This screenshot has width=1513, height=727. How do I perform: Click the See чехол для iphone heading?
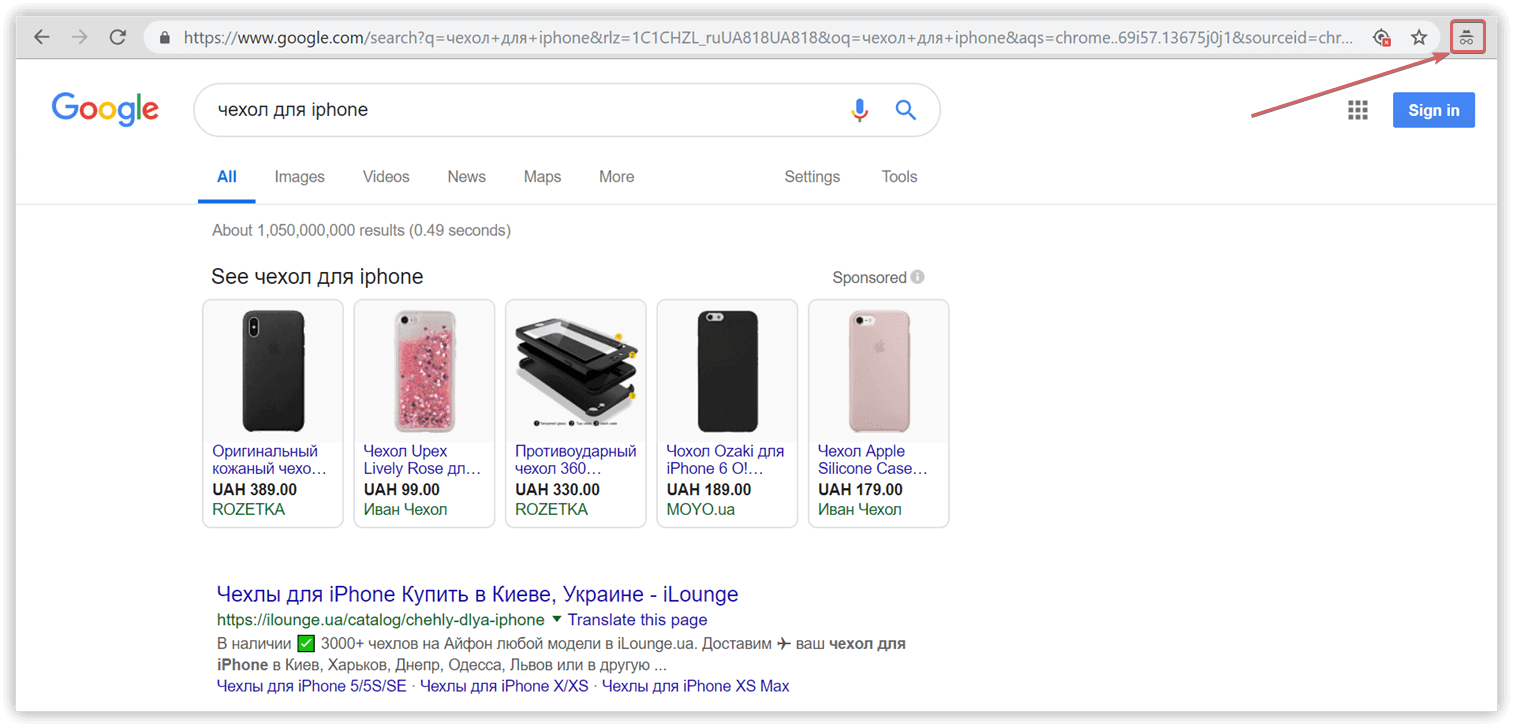pos(317,277)
